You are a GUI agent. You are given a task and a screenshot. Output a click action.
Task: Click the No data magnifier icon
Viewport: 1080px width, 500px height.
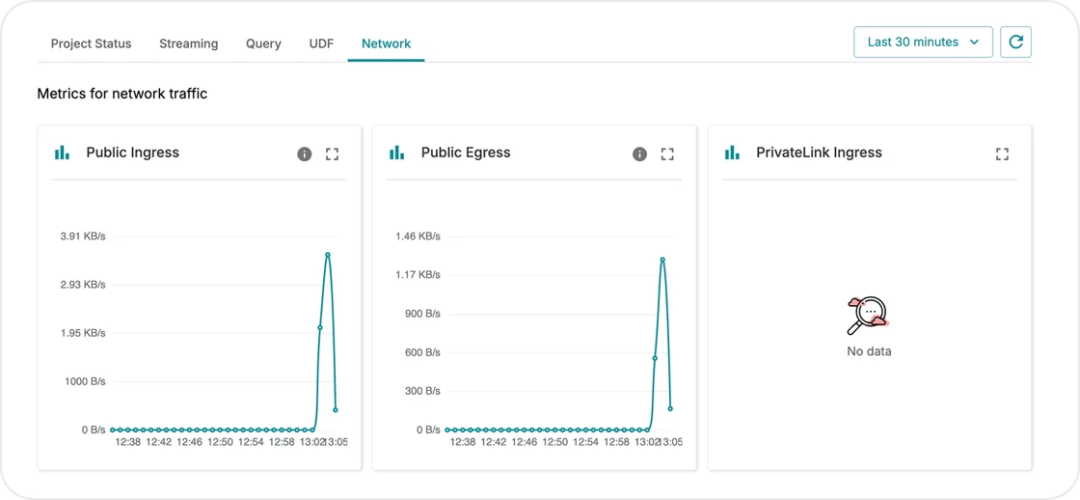pos(867,315)
